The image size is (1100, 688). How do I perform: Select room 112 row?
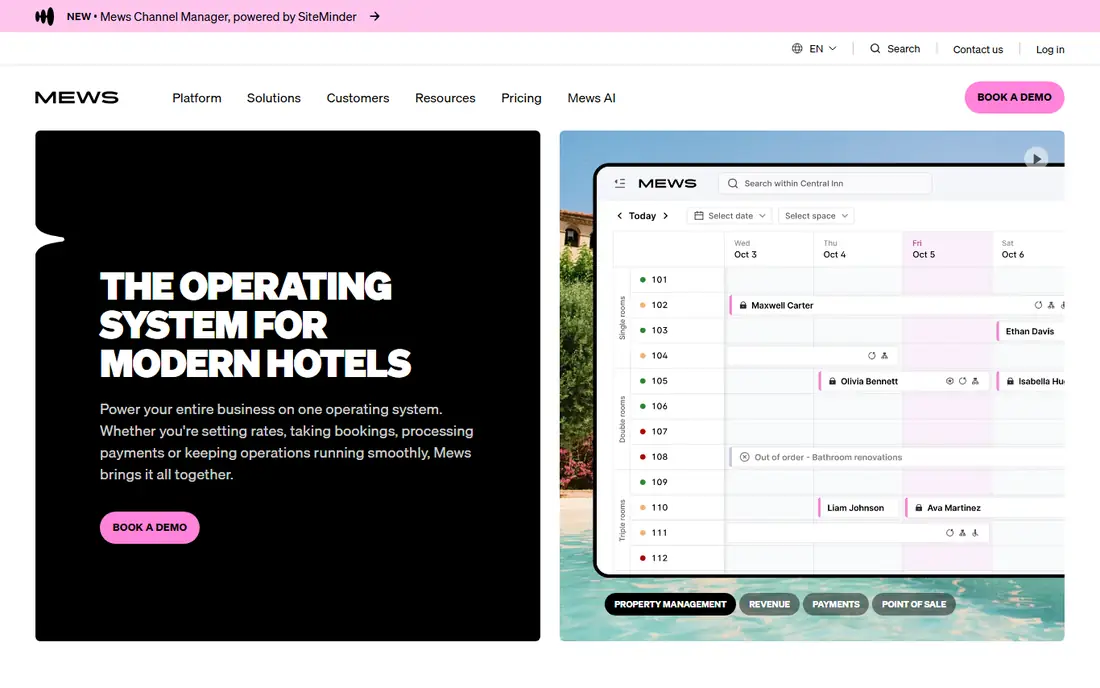click(x=677, y=558)
